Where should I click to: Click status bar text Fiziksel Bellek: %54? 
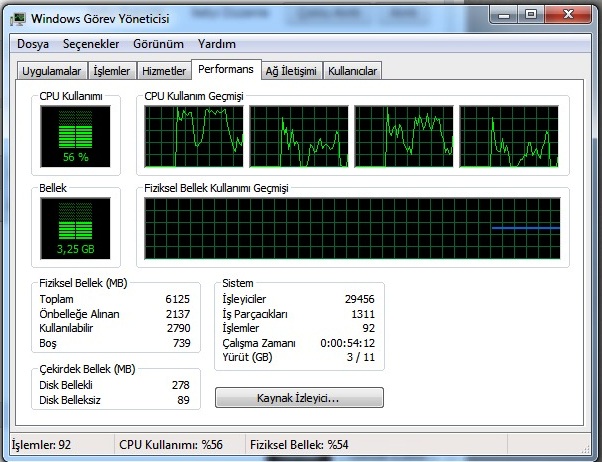[299, 445]
